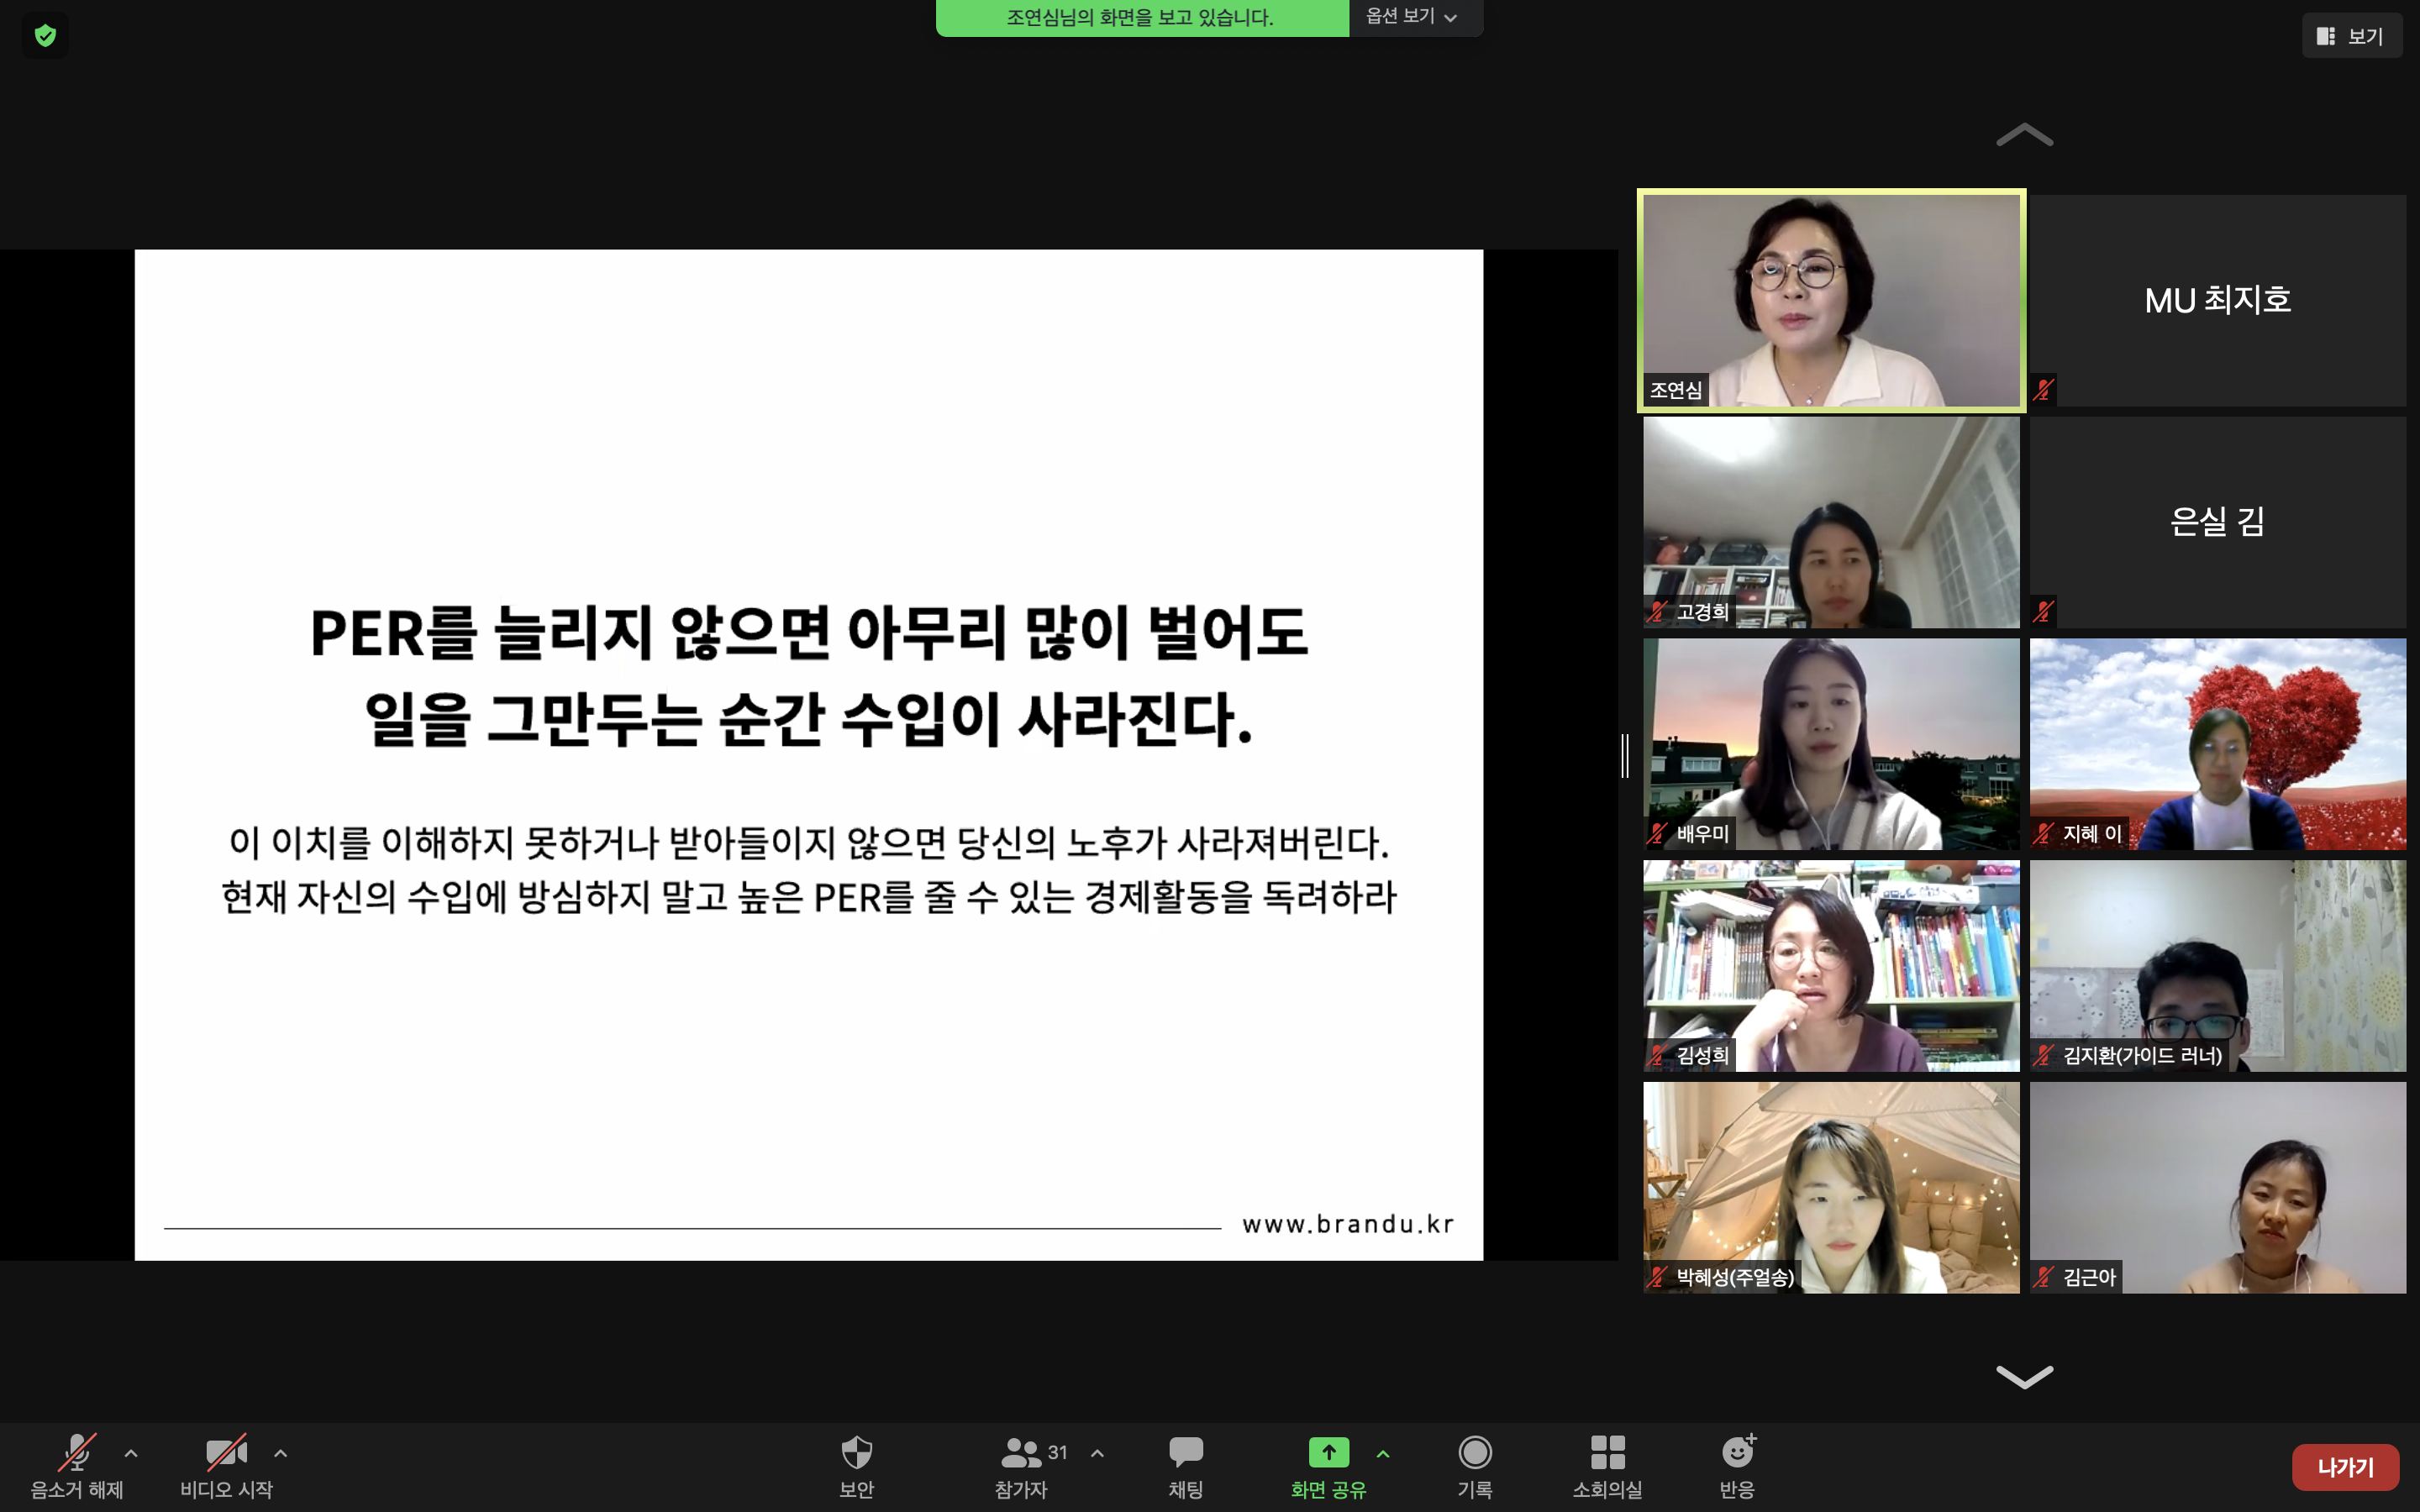
Task: Click the green Share Screen (화면 공유) icon
Action: [1328, 1453]
